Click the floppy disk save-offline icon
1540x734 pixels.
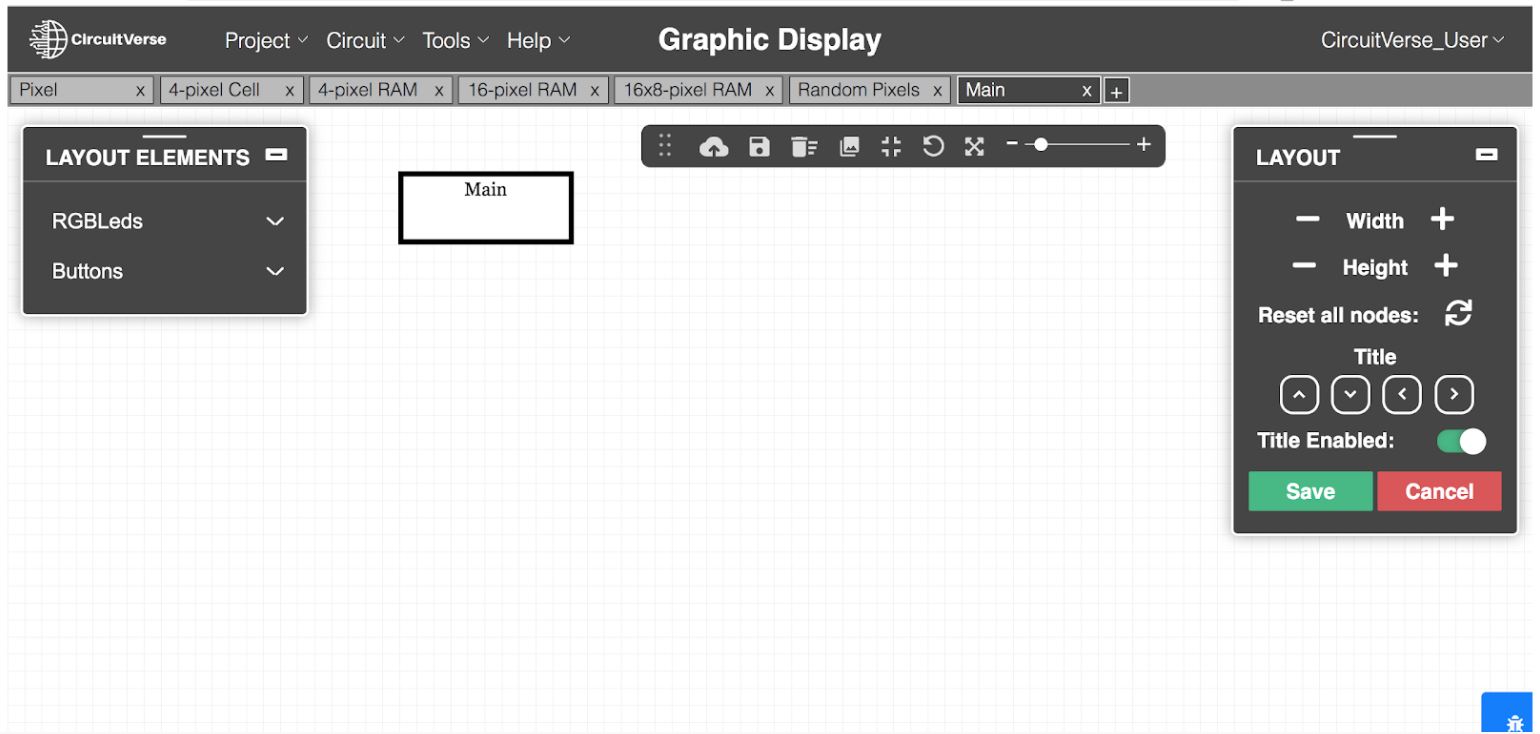[759, 147]
